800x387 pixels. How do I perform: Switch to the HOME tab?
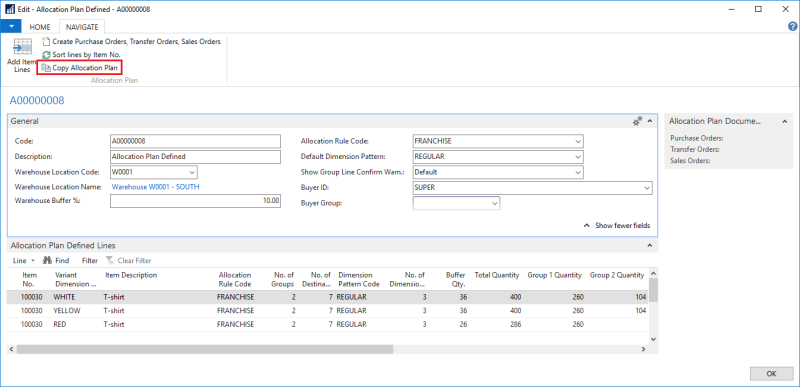point(40,27)
